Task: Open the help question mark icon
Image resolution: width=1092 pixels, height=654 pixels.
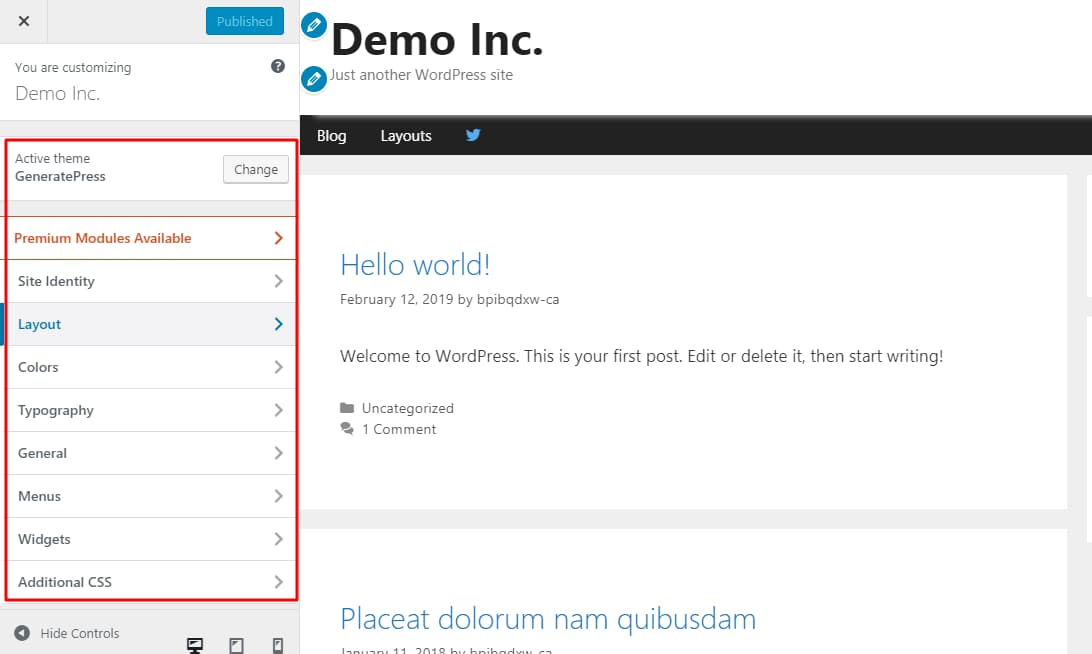Action: coord(278,67)
